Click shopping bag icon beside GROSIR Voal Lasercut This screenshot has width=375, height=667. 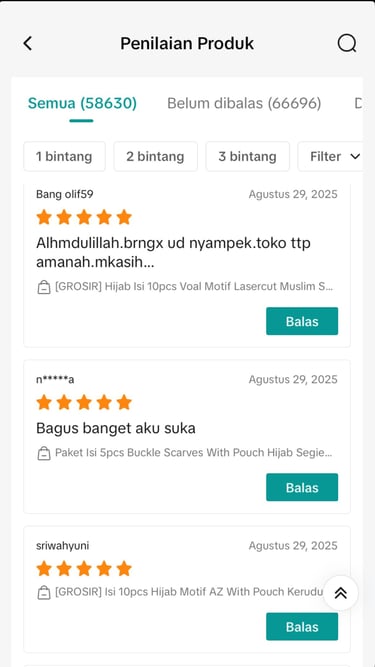[43, 288]
